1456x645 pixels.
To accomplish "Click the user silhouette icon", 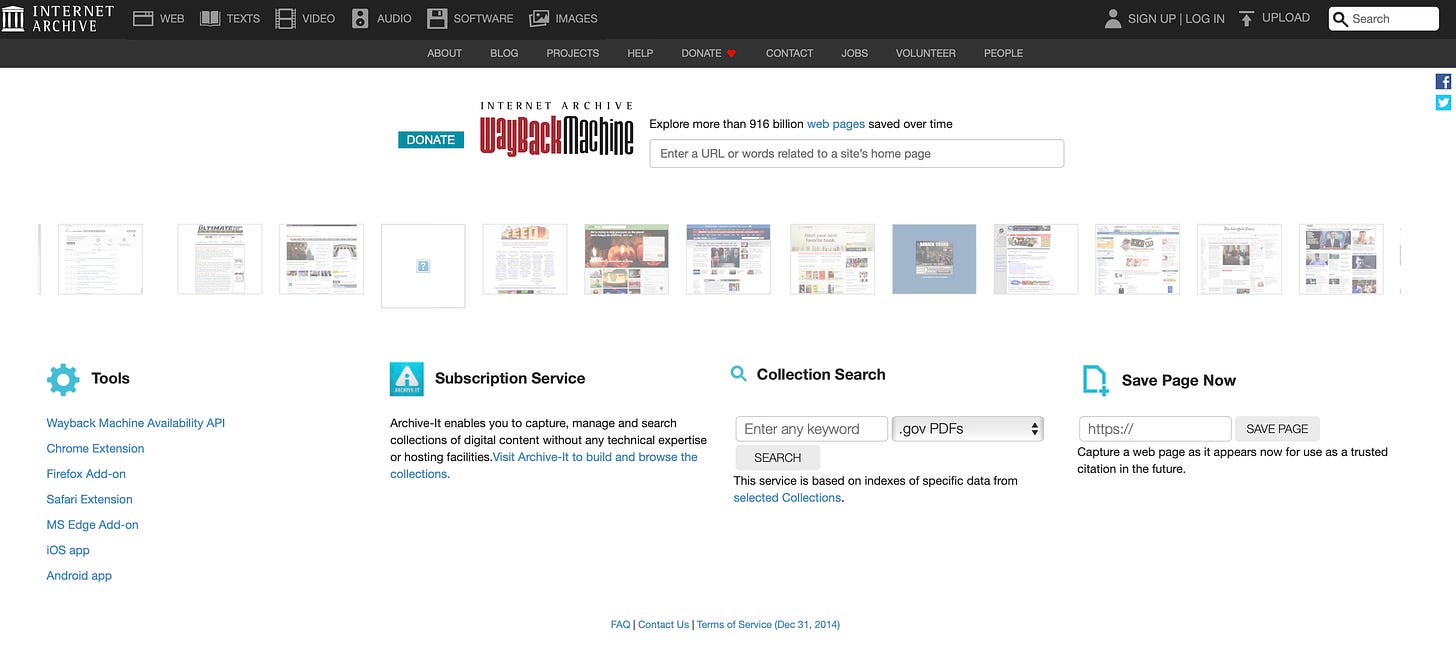I will pos(1113,18).
